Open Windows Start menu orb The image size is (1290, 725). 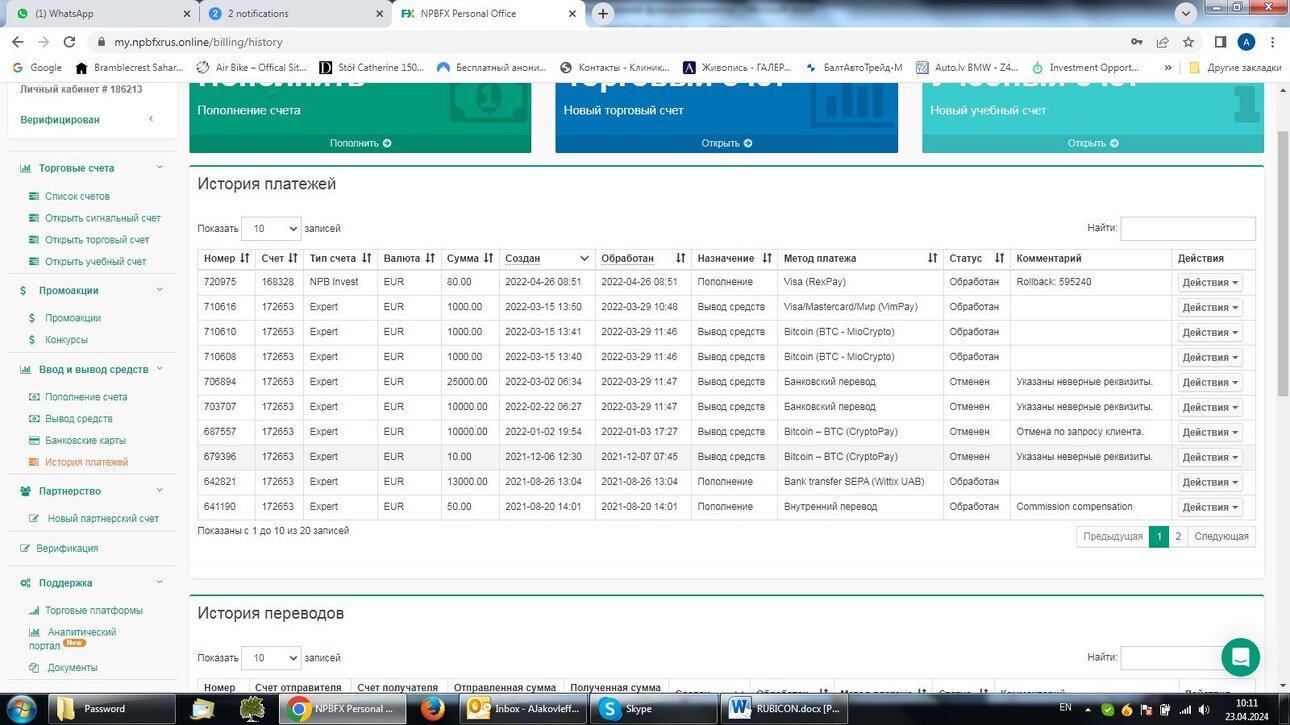(20, 709)
